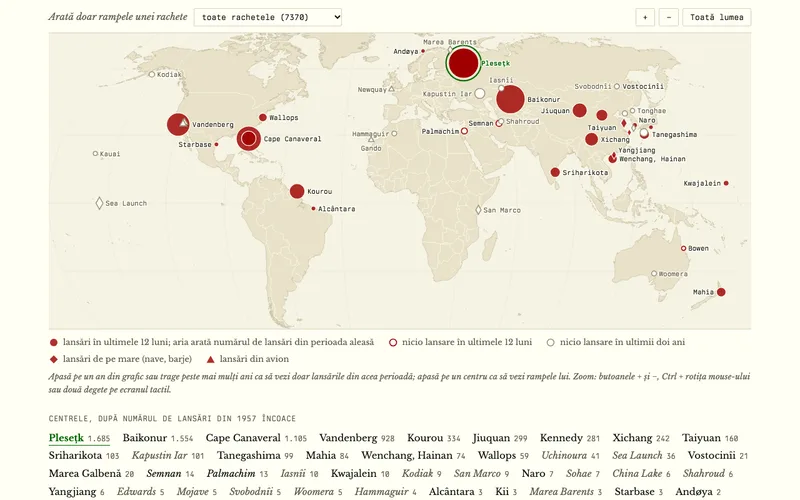Select the large Plesețk circle on the map

pyautogui.click(x=463, y=63)
